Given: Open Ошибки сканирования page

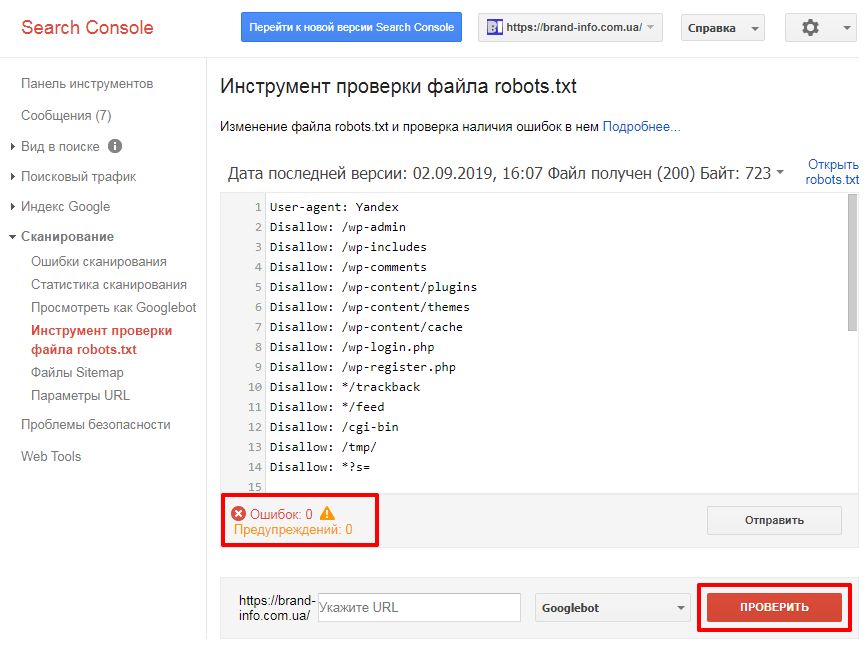Looking at the screenshot, I should tap(99, 261).
